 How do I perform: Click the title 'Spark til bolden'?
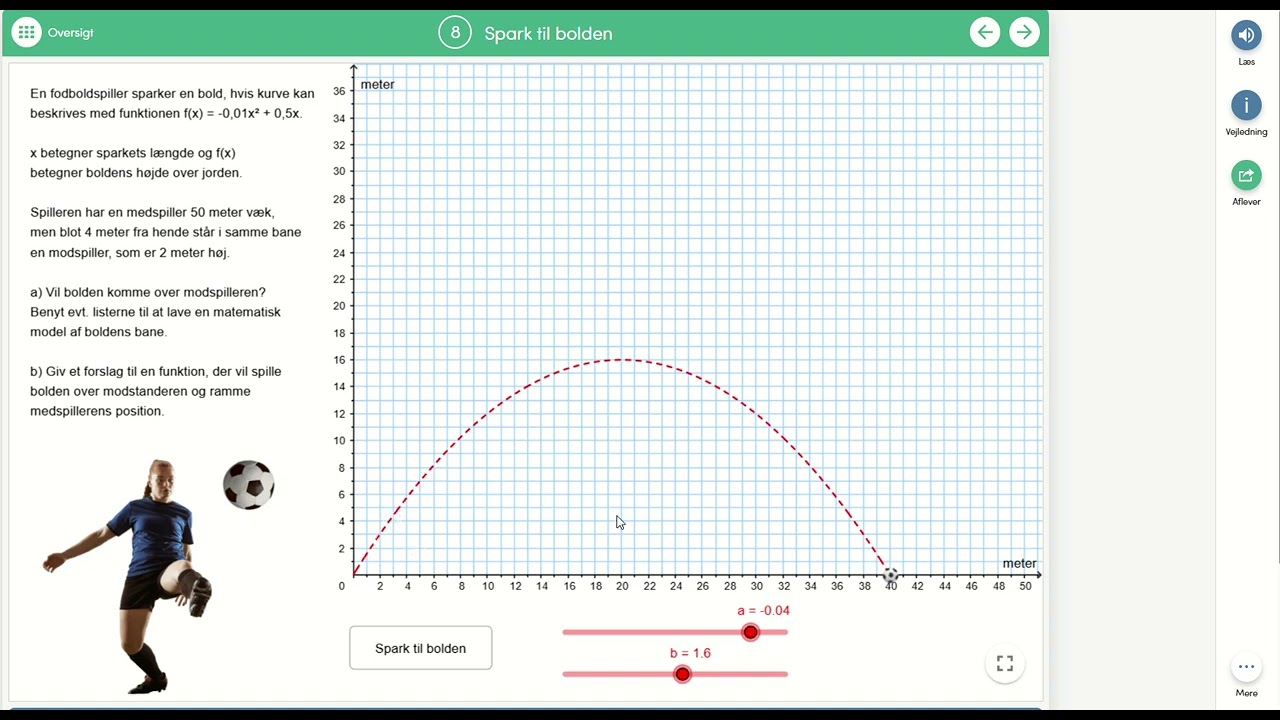pos(548,33)
